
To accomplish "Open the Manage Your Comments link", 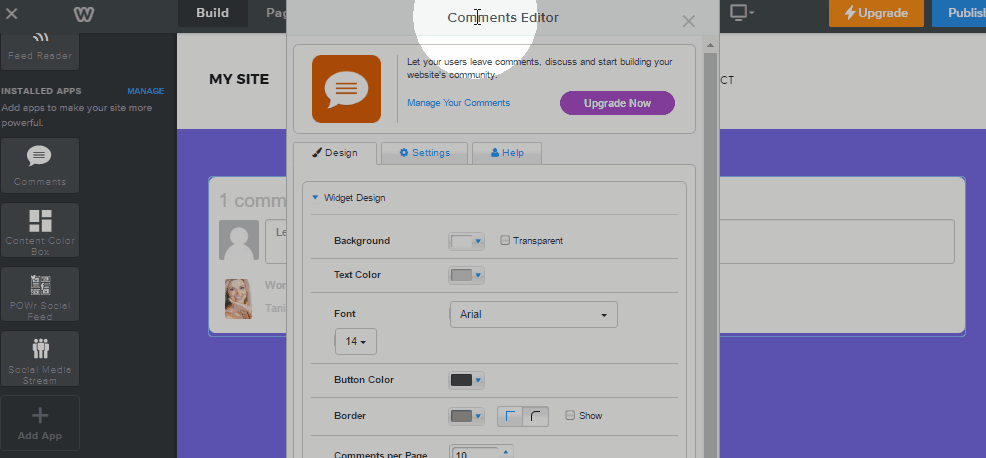I will click(x=458, y=103).
